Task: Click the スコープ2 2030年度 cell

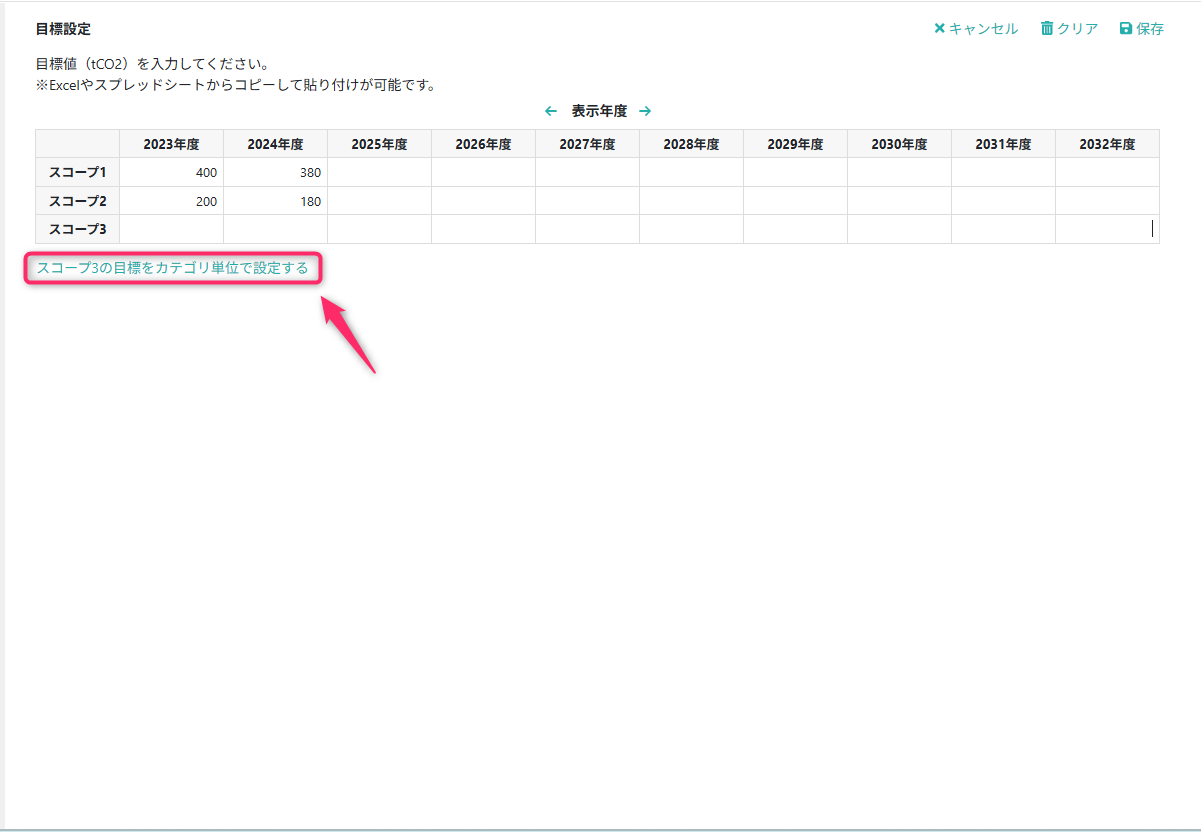Action: (x=899, y=201)
